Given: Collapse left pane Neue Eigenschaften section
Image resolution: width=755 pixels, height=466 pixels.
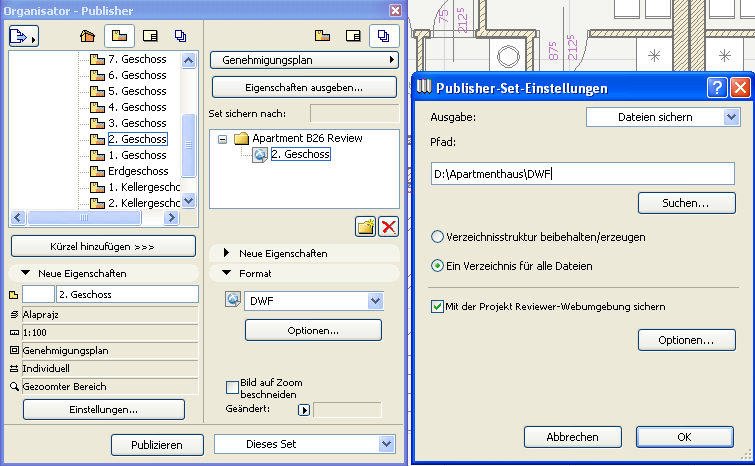Looking at the screenshot, I should tap(26, 273).
